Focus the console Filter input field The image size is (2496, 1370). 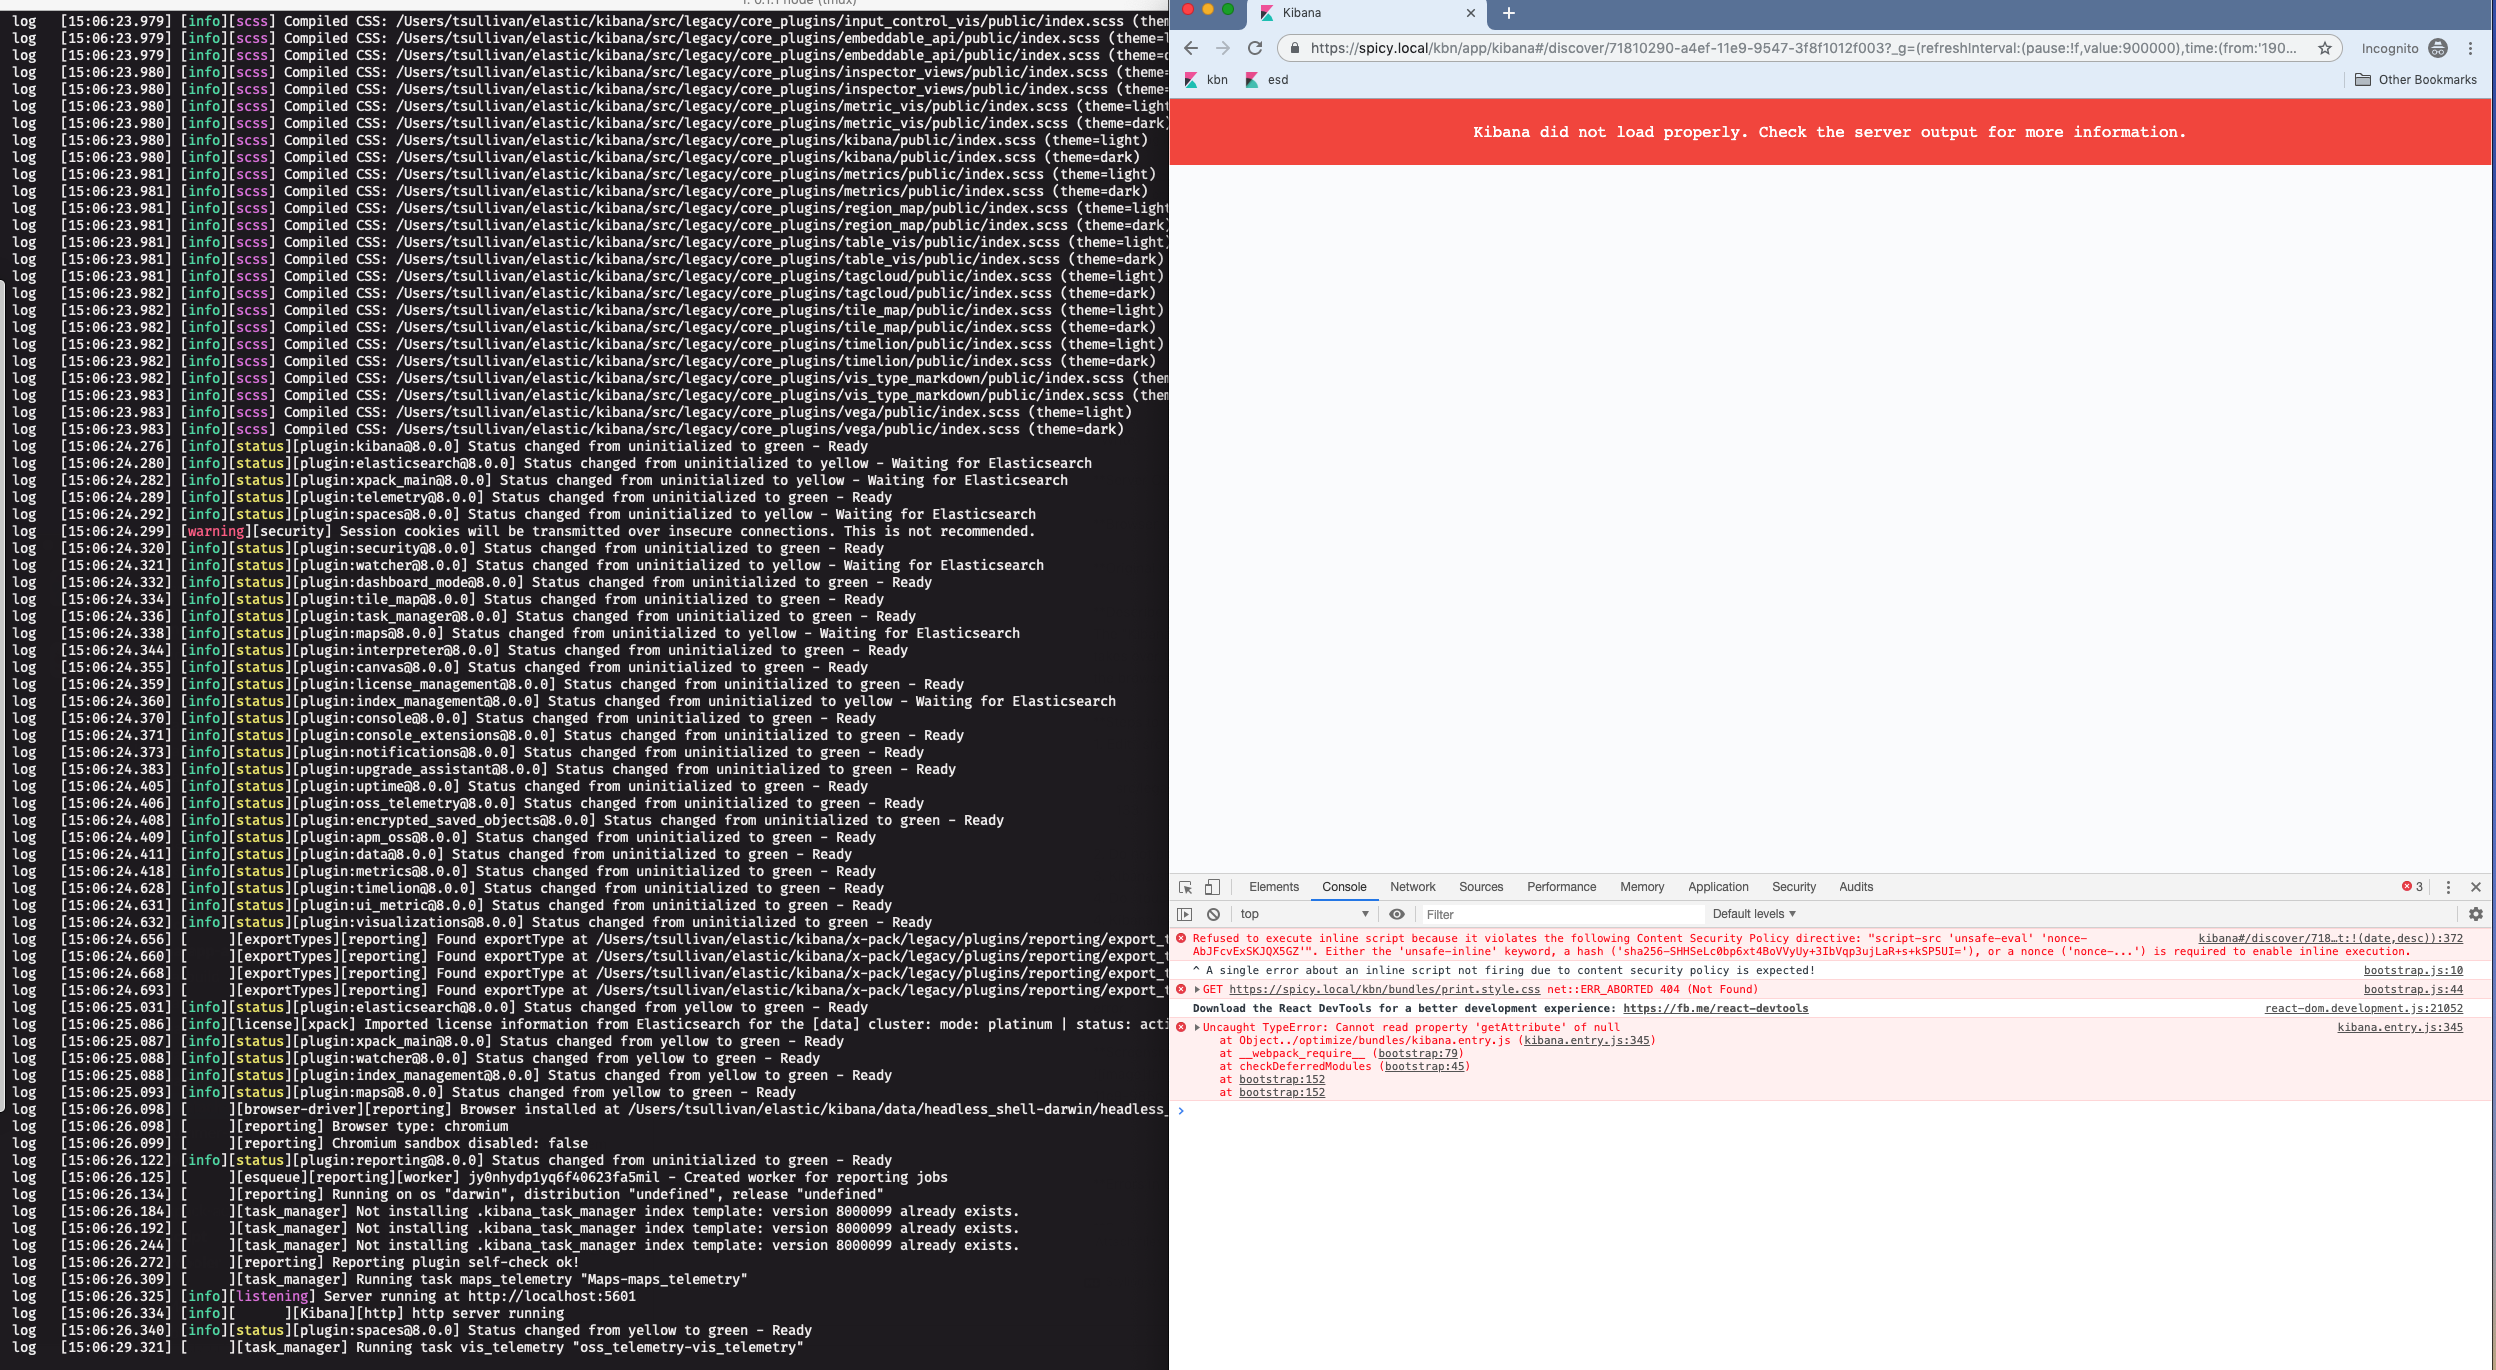(x=1563, y=914)
